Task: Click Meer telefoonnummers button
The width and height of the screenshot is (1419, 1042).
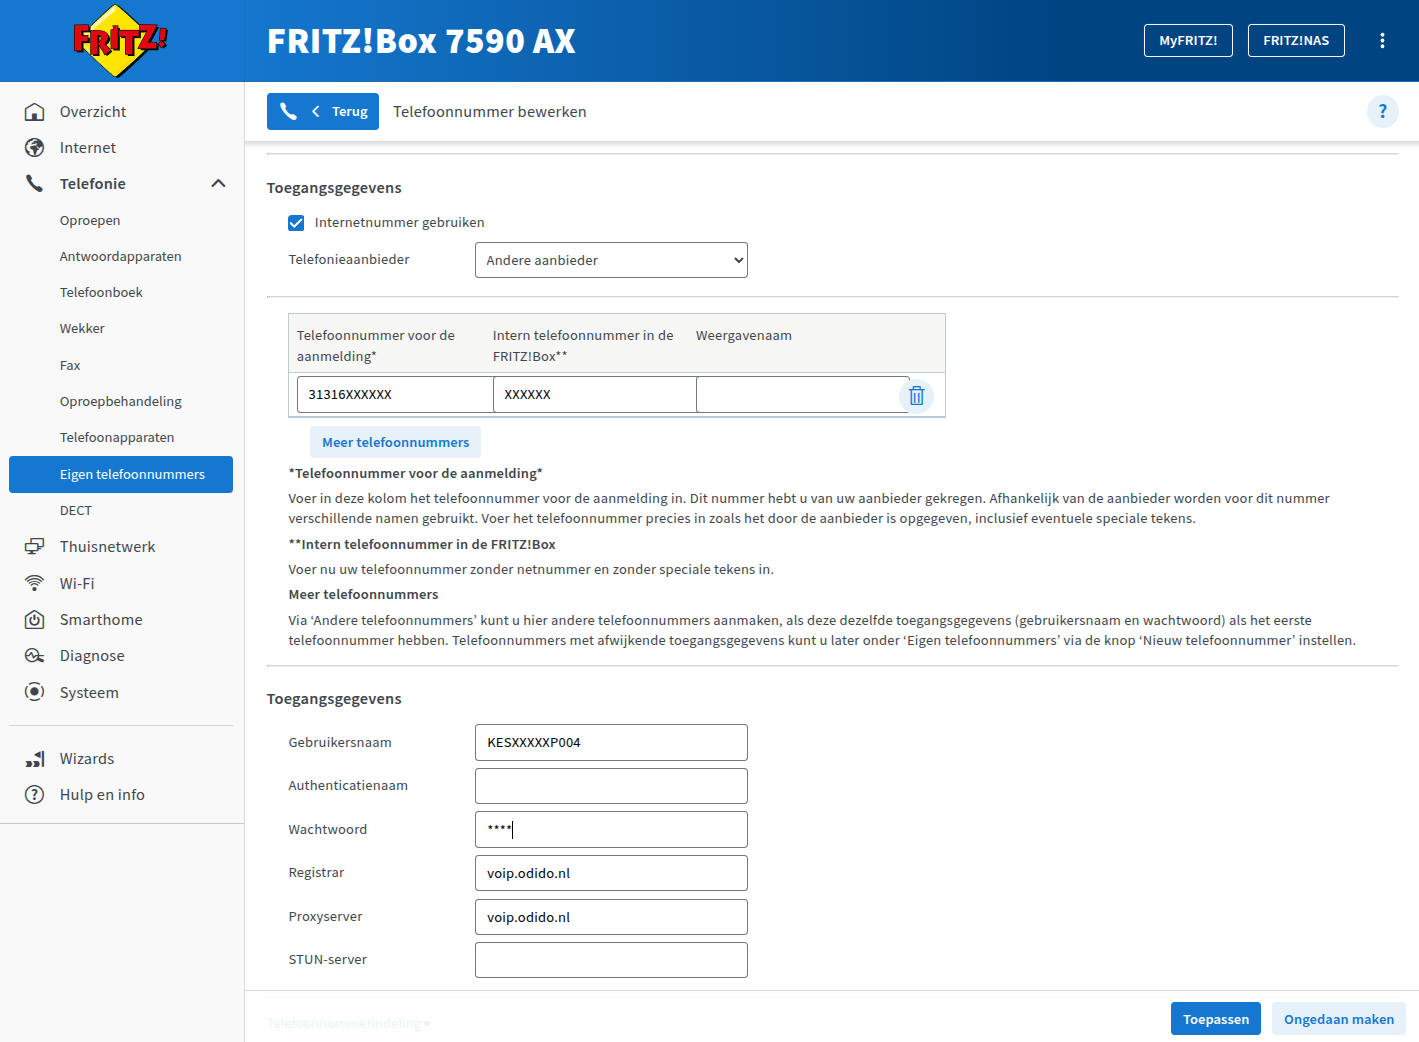Action: (395, 442)
